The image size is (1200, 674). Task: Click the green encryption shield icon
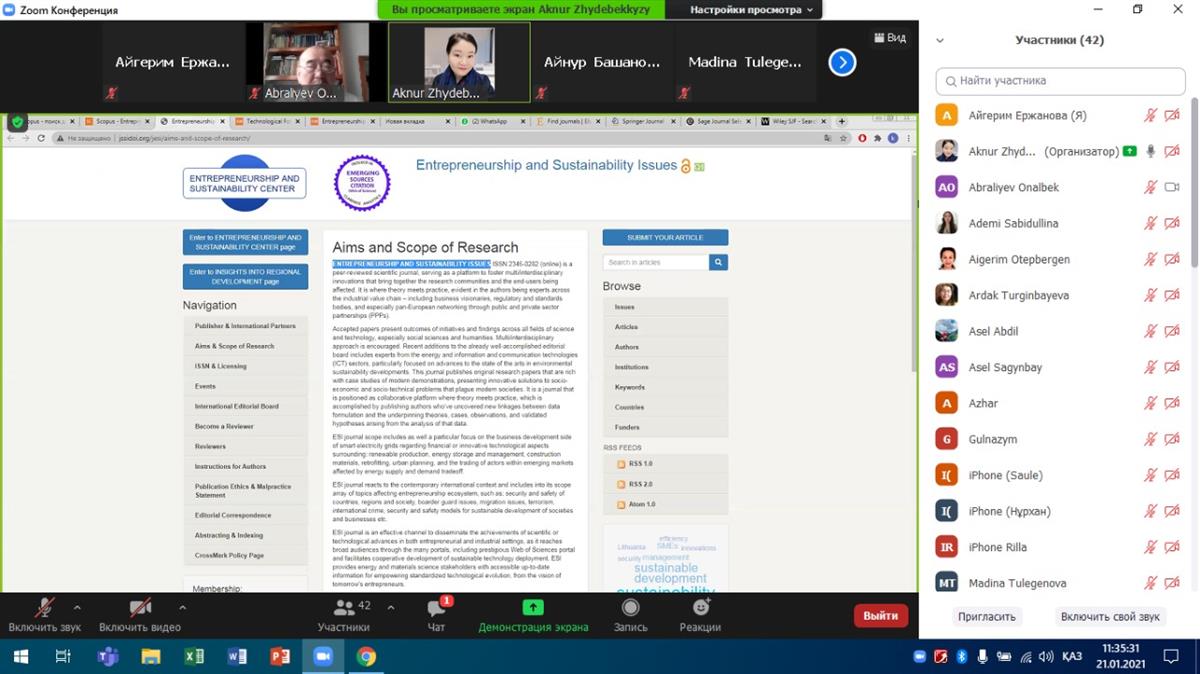click(17, 122)
